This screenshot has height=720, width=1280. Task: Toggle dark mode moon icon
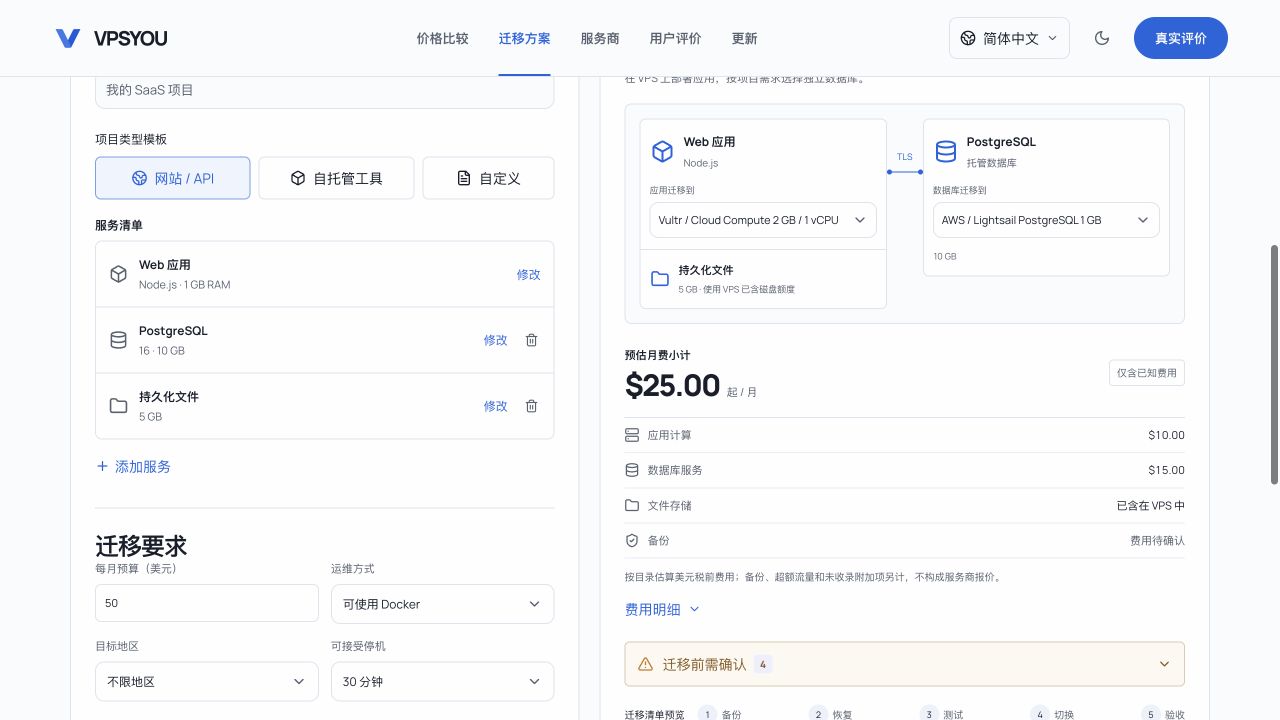[x=1102, y=38]
